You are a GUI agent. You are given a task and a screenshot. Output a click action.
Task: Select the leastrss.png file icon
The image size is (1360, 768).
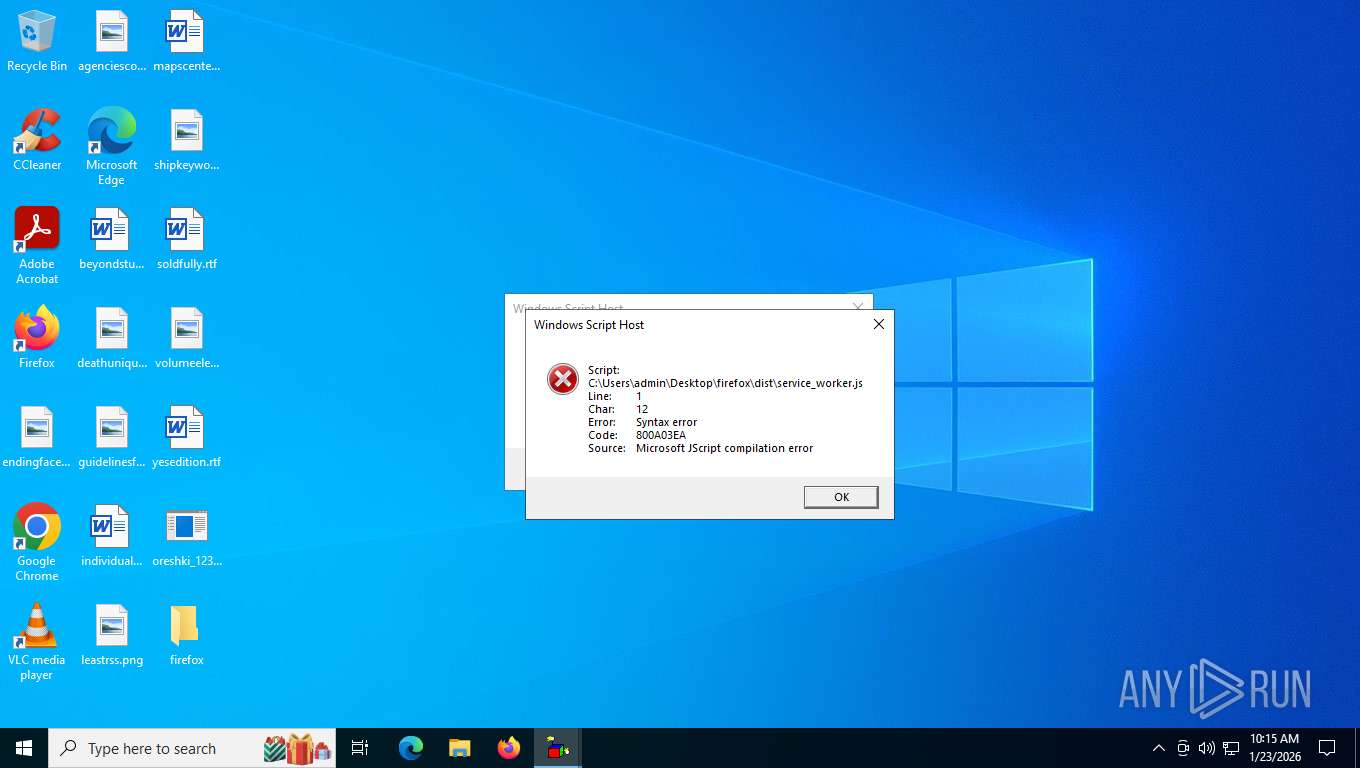[x=112, y=635]
